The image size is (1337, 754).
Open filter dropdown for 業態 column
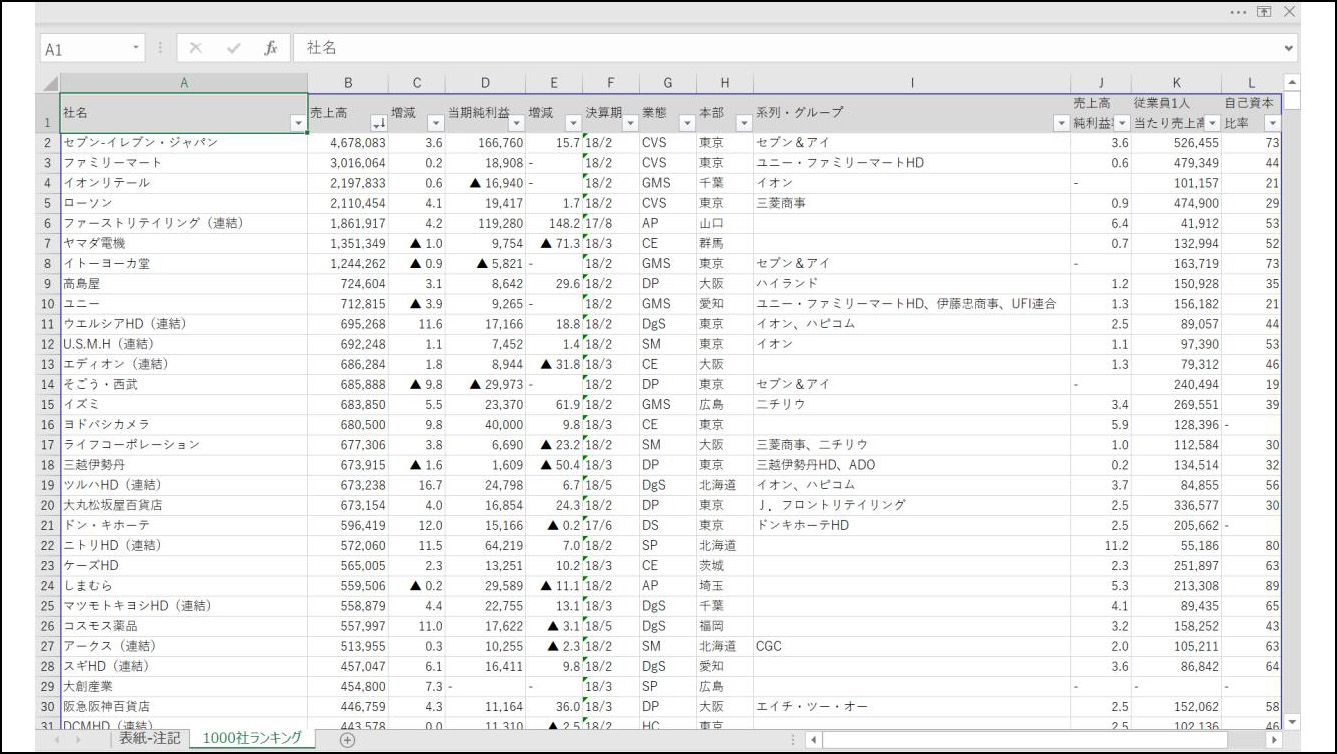click(686, 123)
